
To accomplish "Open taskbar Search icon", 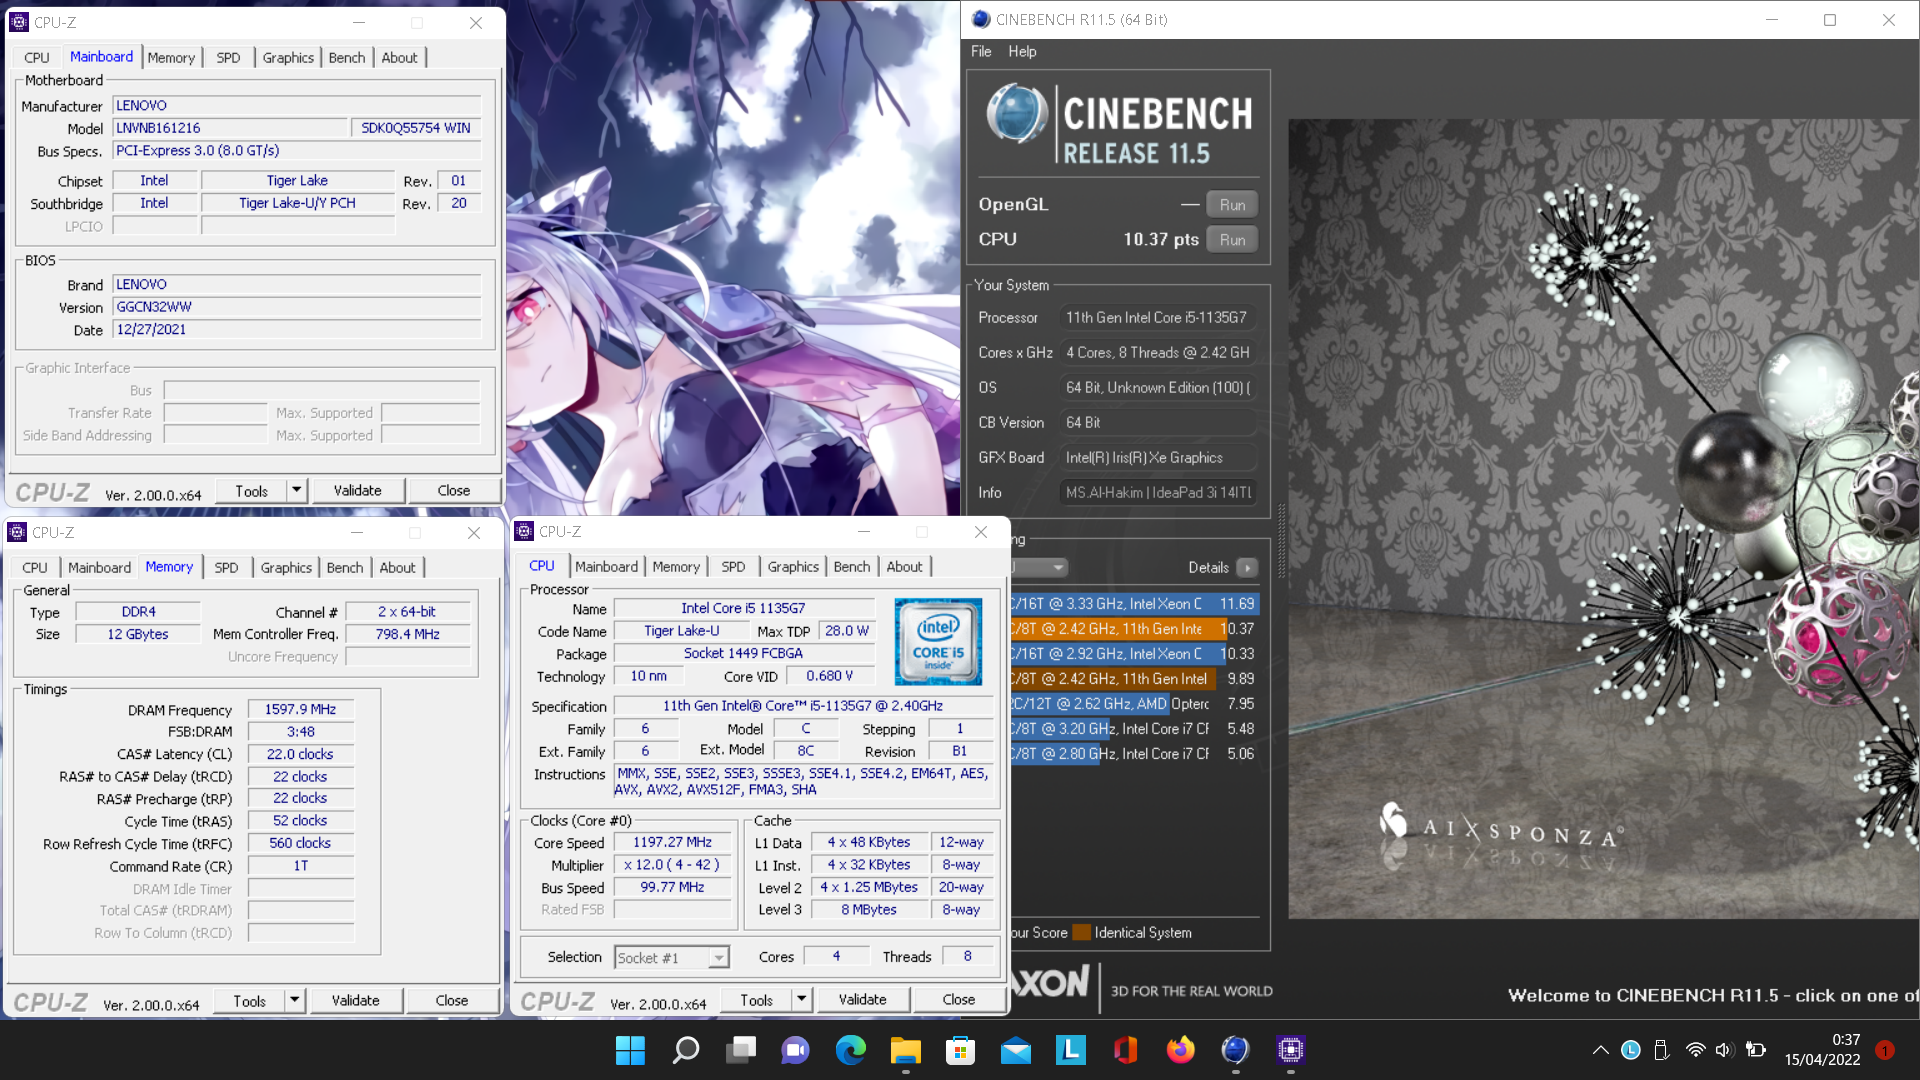I will (686, 1050).
